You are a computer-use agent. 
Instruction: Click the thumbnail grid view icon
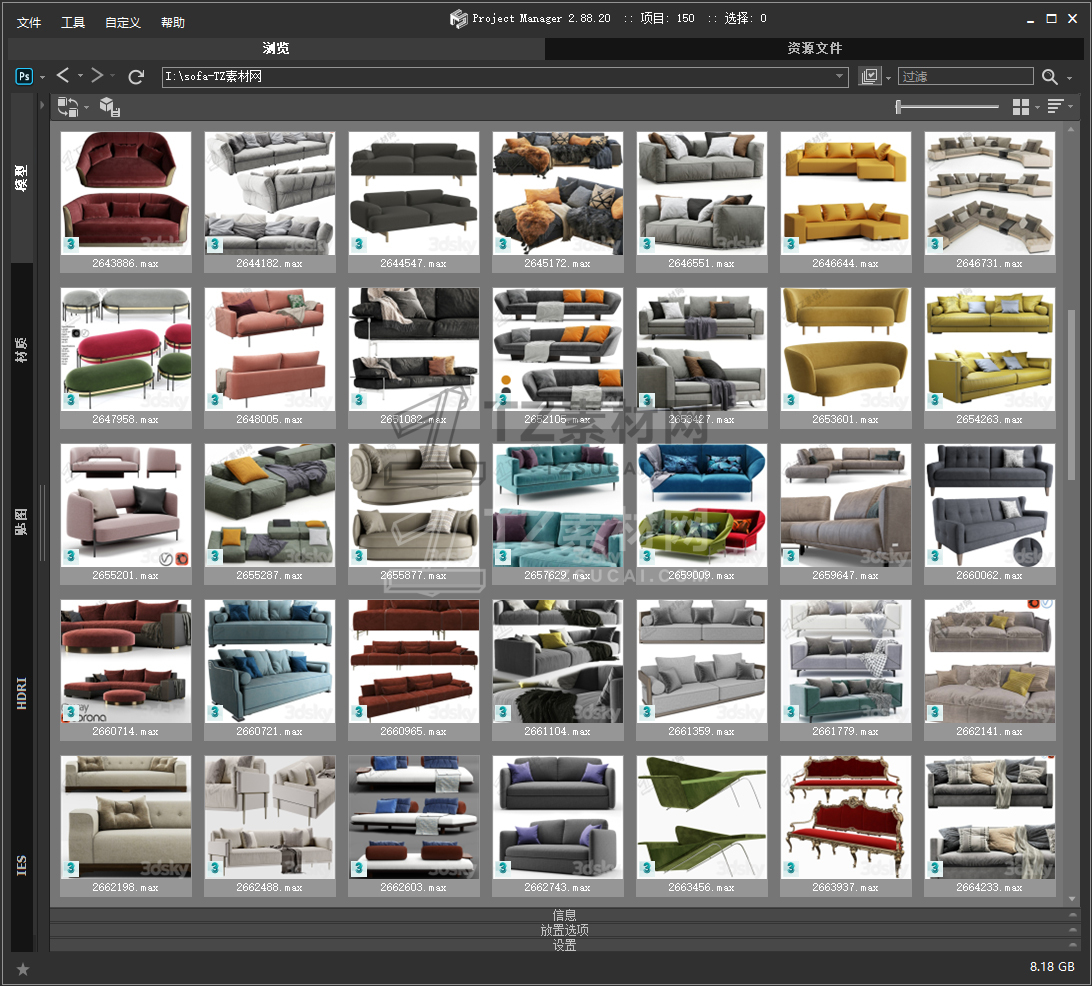click(x=1020, y=107)
